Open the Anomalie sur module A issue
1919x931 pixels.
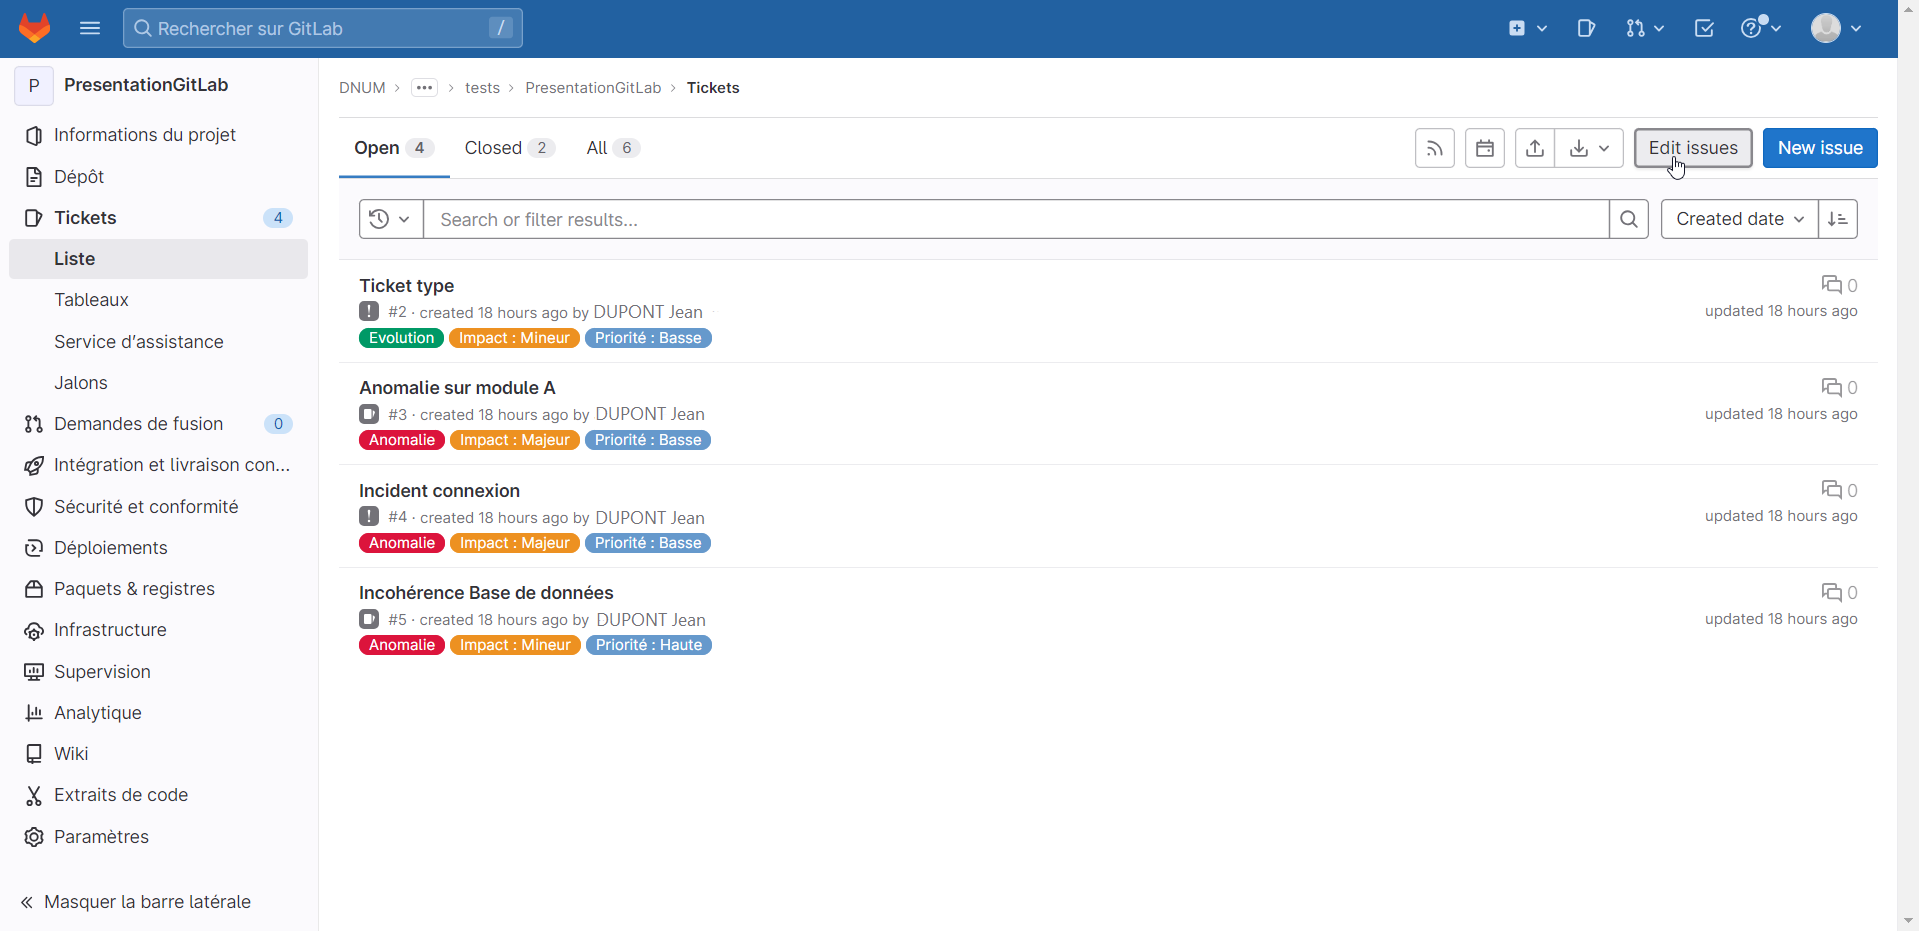[x=457, y=388]
